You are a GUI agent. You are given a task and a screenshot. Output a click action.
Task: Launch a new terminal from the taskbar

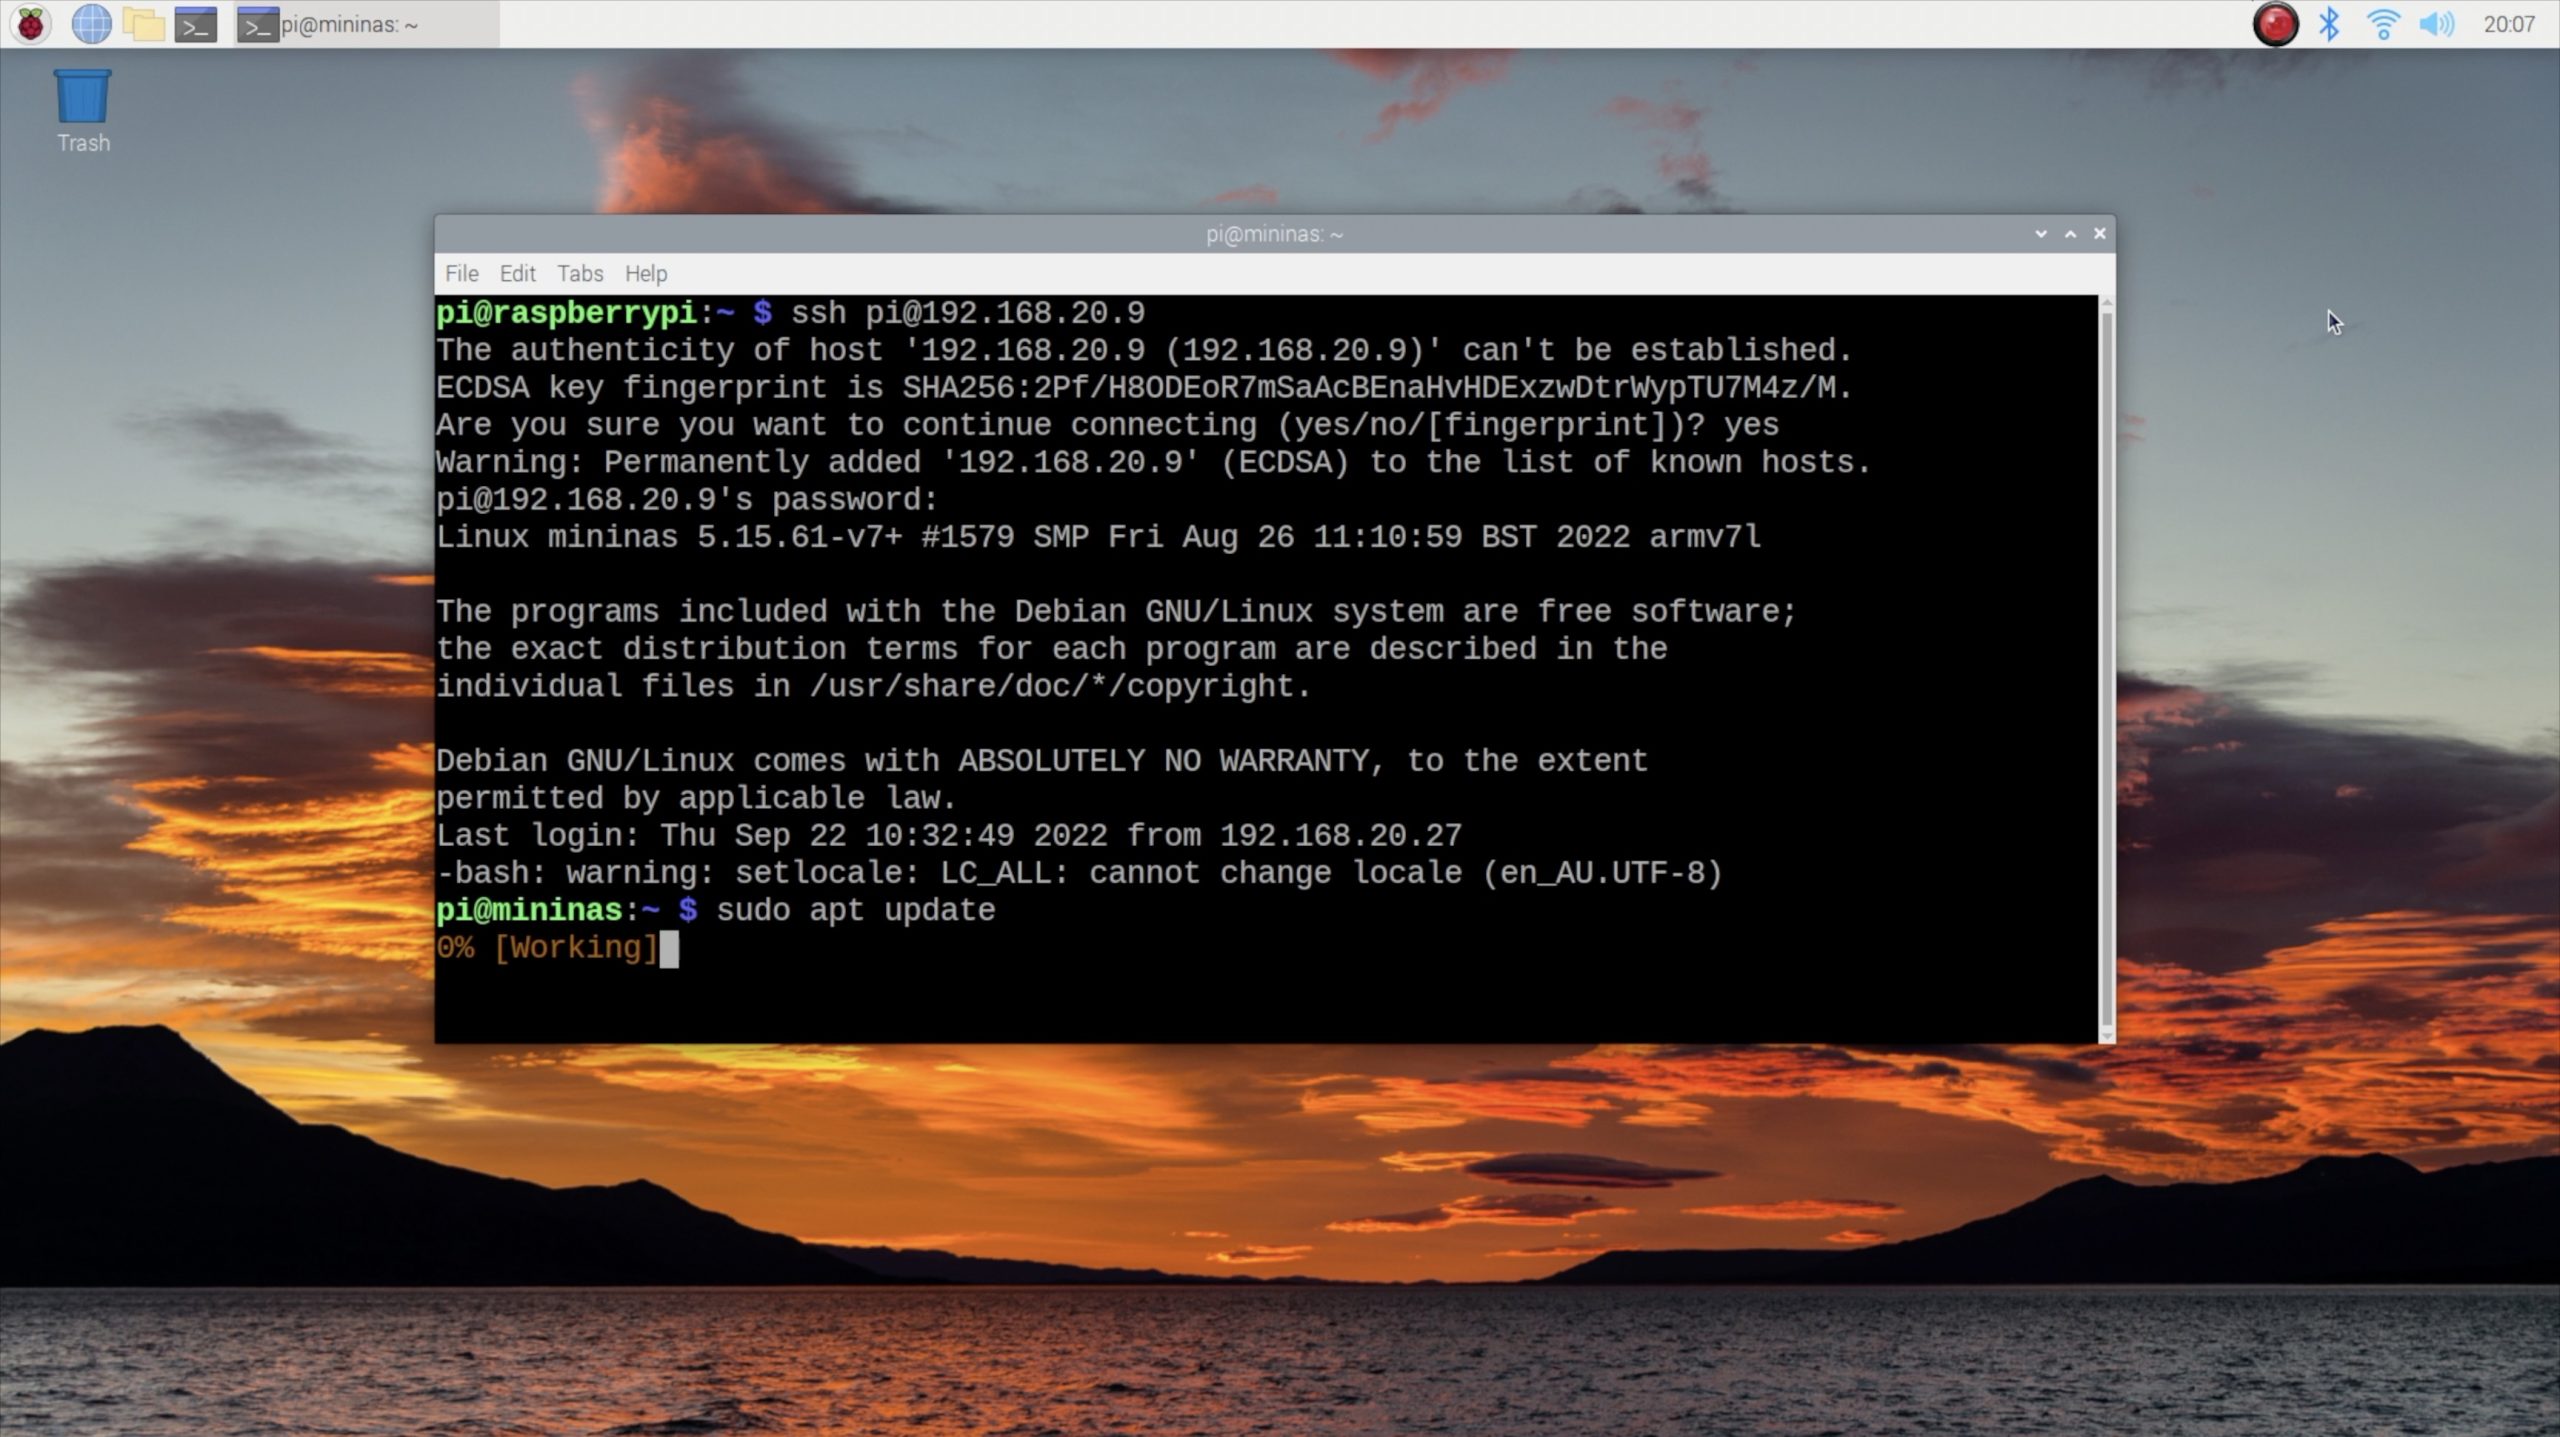[196, 24]
